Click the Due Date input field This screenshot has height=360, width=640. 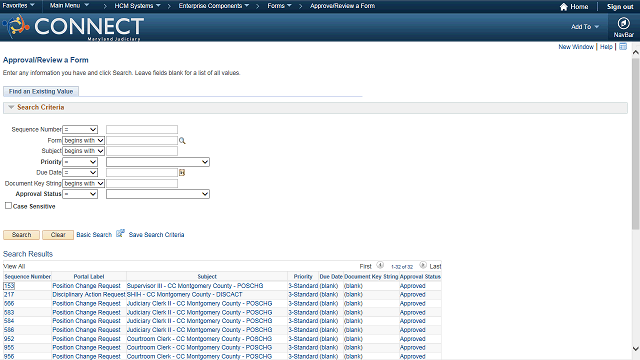click(x=142, y=172)
